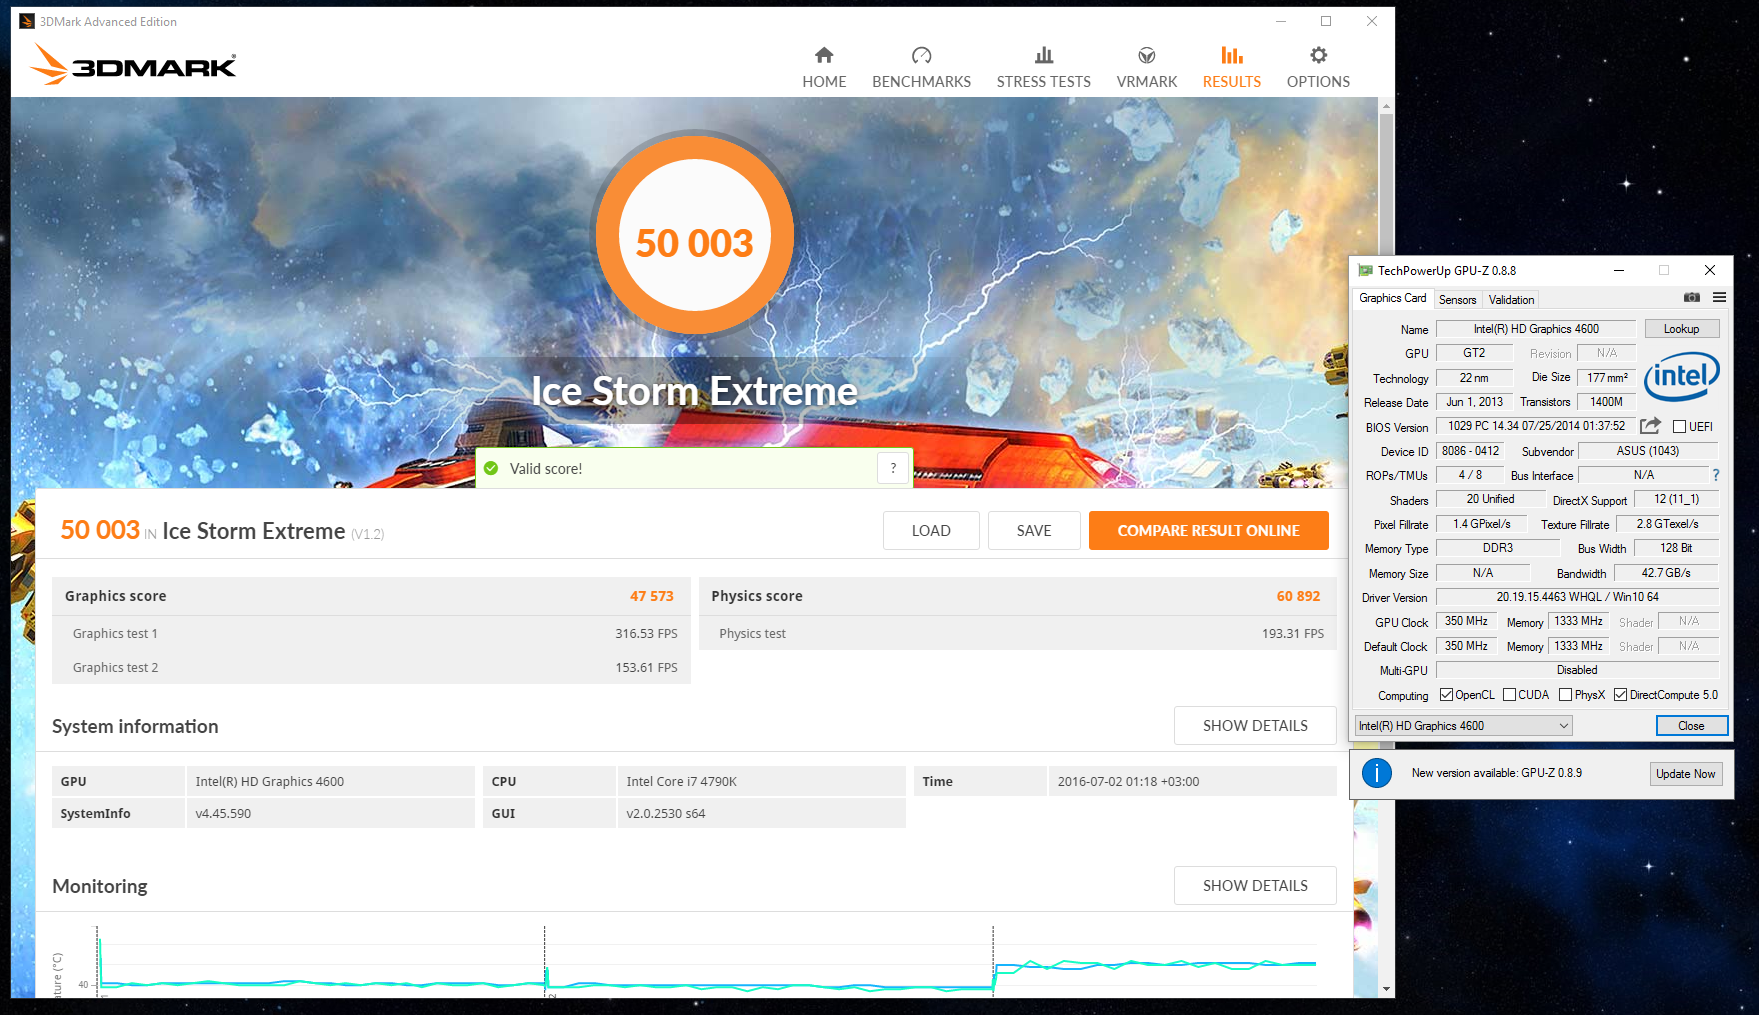Screen dimensions: 1759x1015
Task: Click the LOAD button
Action: (x=931, y=530)
